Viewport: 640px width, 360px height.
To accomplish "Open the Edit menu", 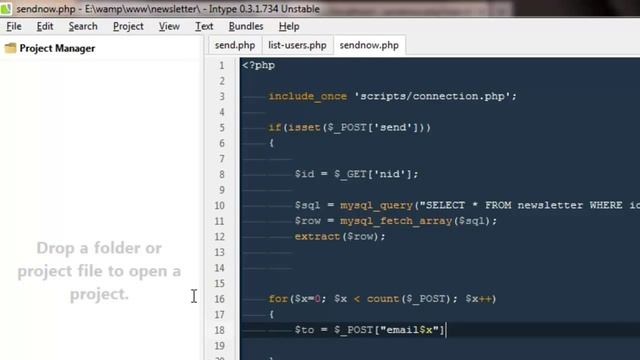I will click(x=45, y=27).
